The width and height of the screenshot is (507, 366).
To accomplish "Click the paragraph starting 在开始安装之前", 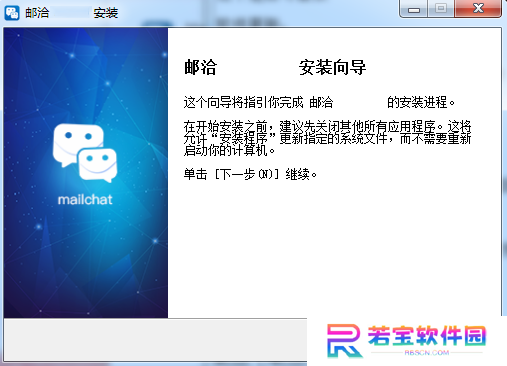I will [327, 138].
